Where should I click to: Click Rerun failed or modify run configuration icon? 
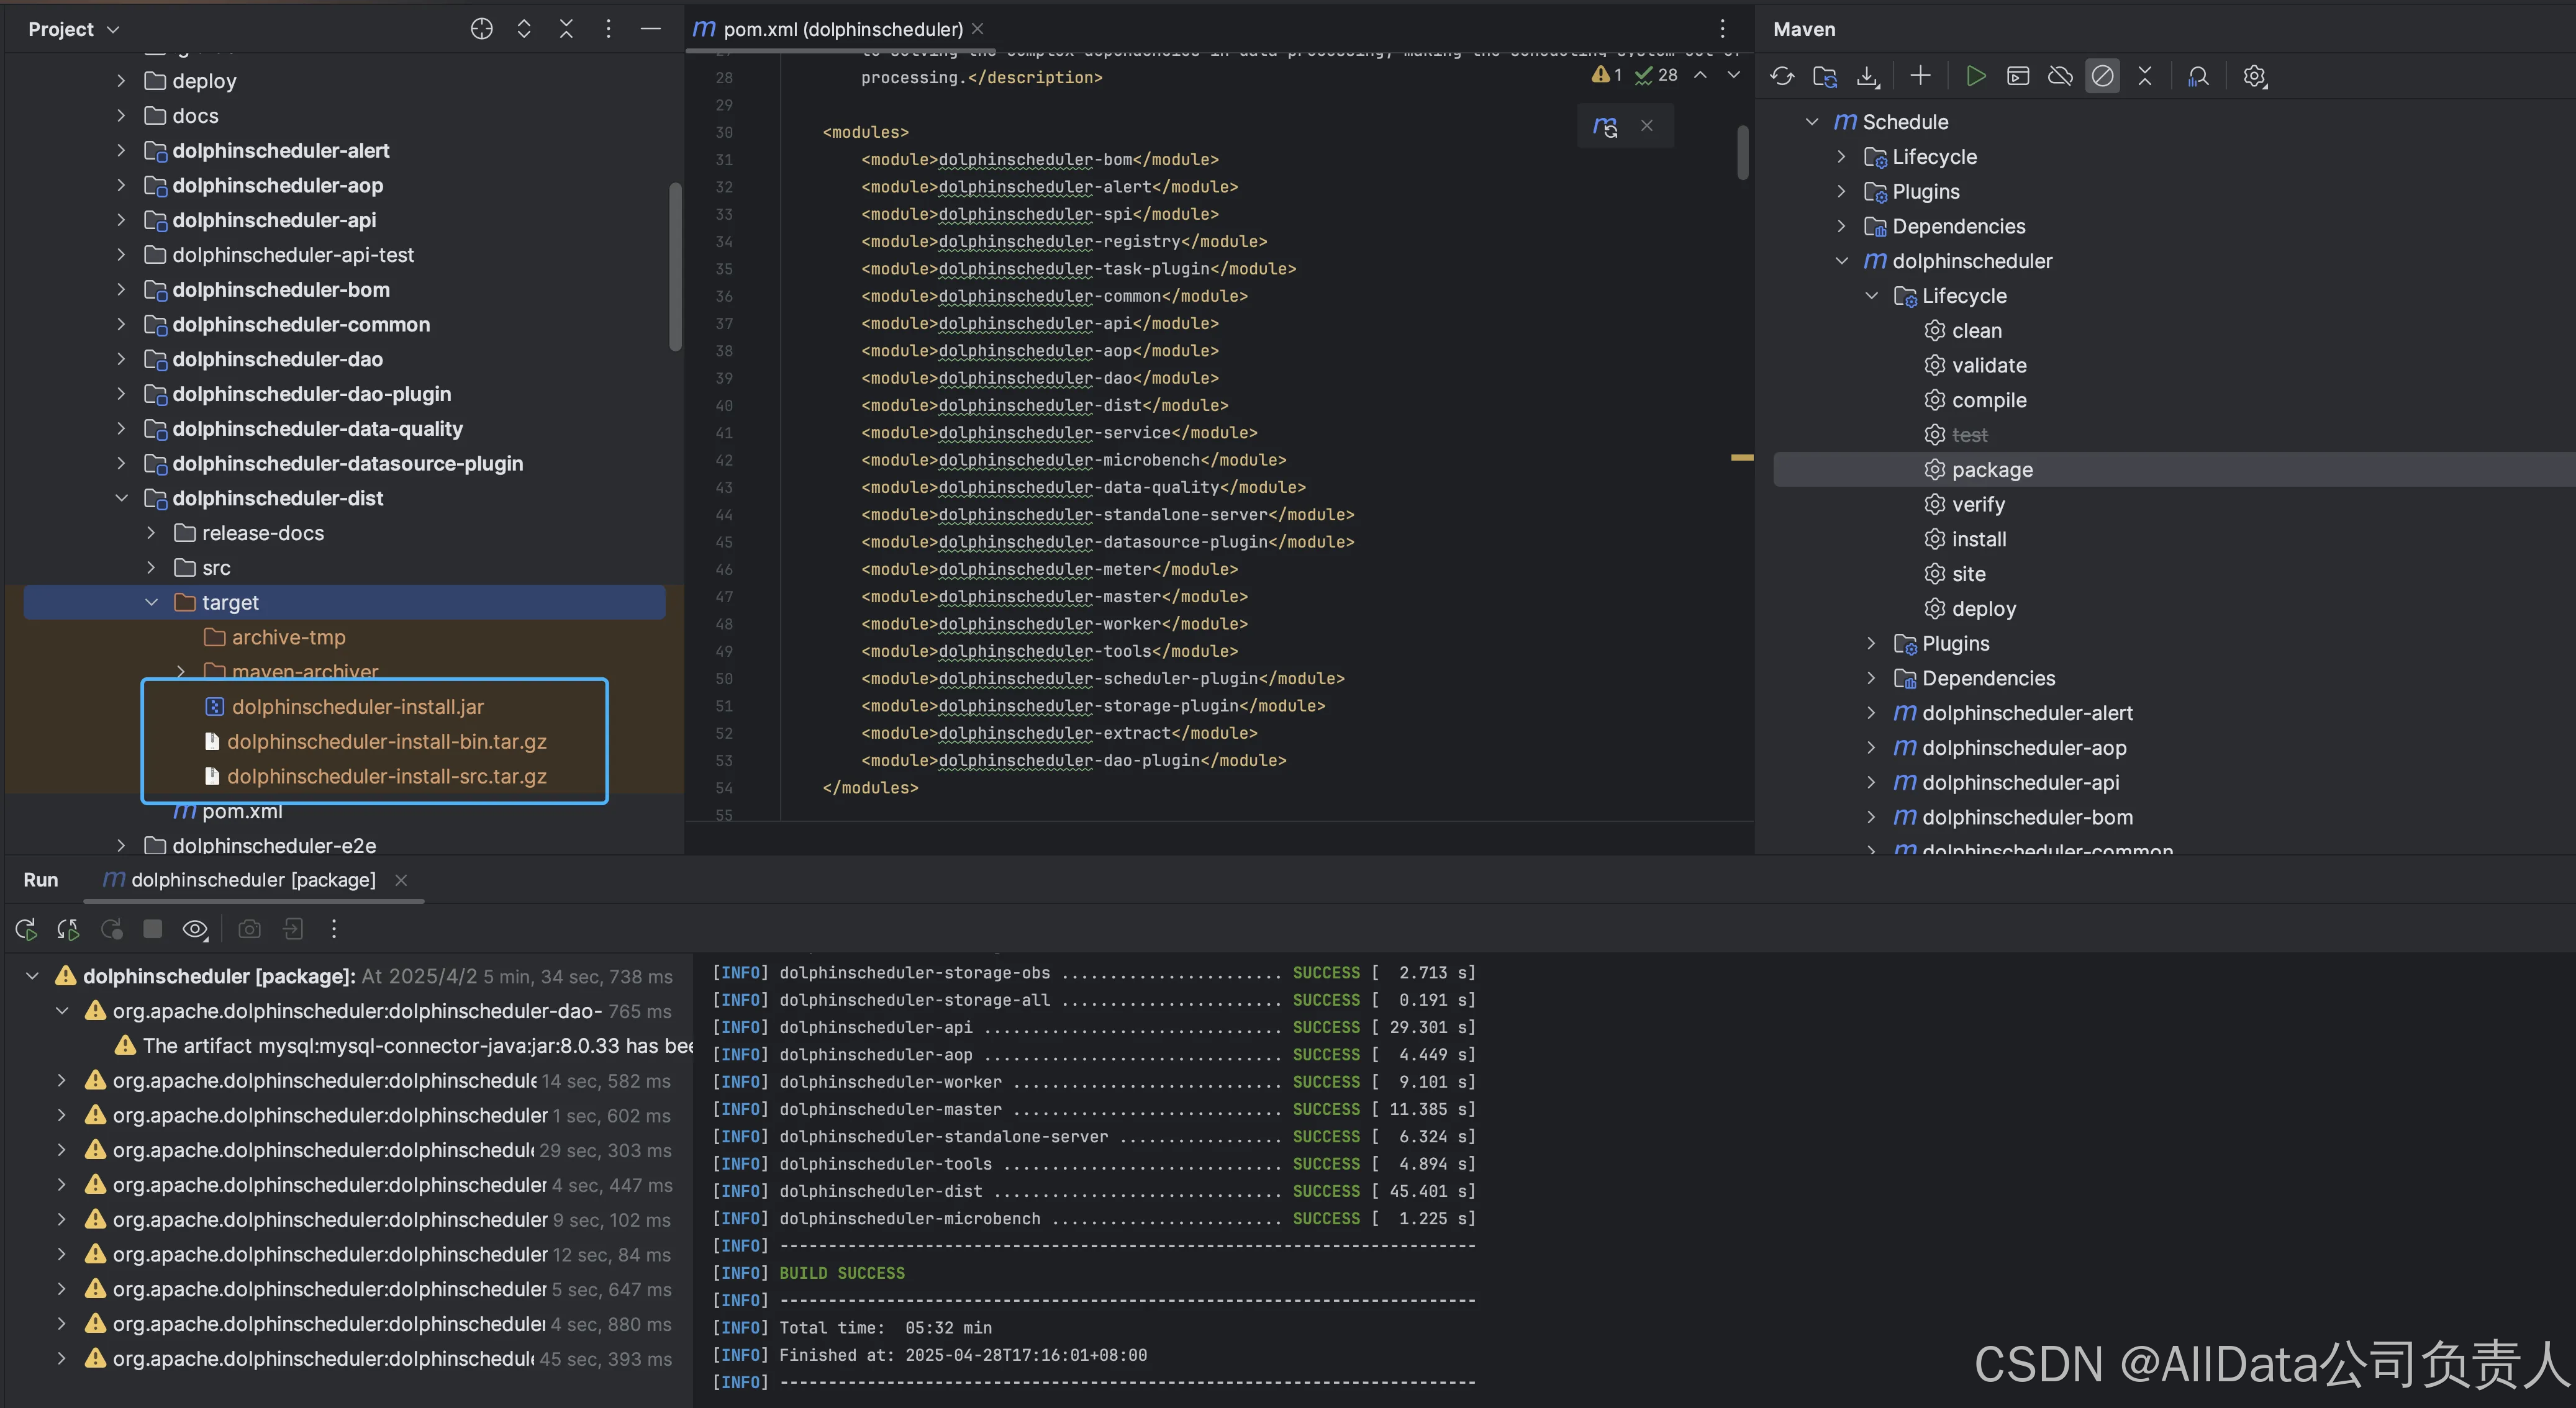(68, 929)
